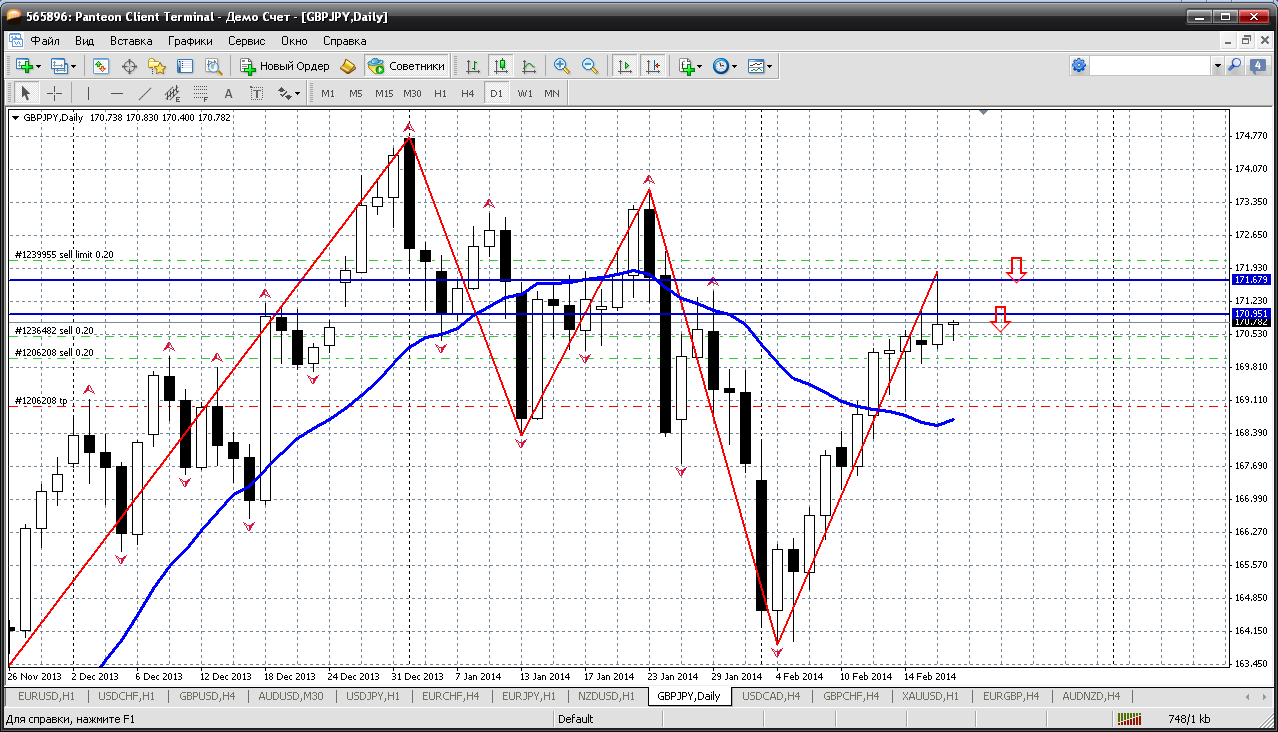
Task: Select the equidistant channel tool
Action: point(173,93)
